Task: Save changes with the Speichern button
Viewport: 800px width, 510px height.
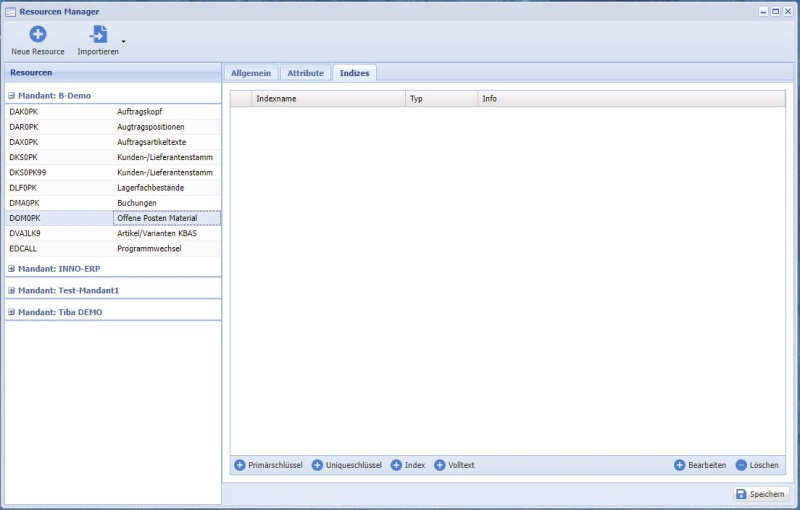Action: (761, 494)
